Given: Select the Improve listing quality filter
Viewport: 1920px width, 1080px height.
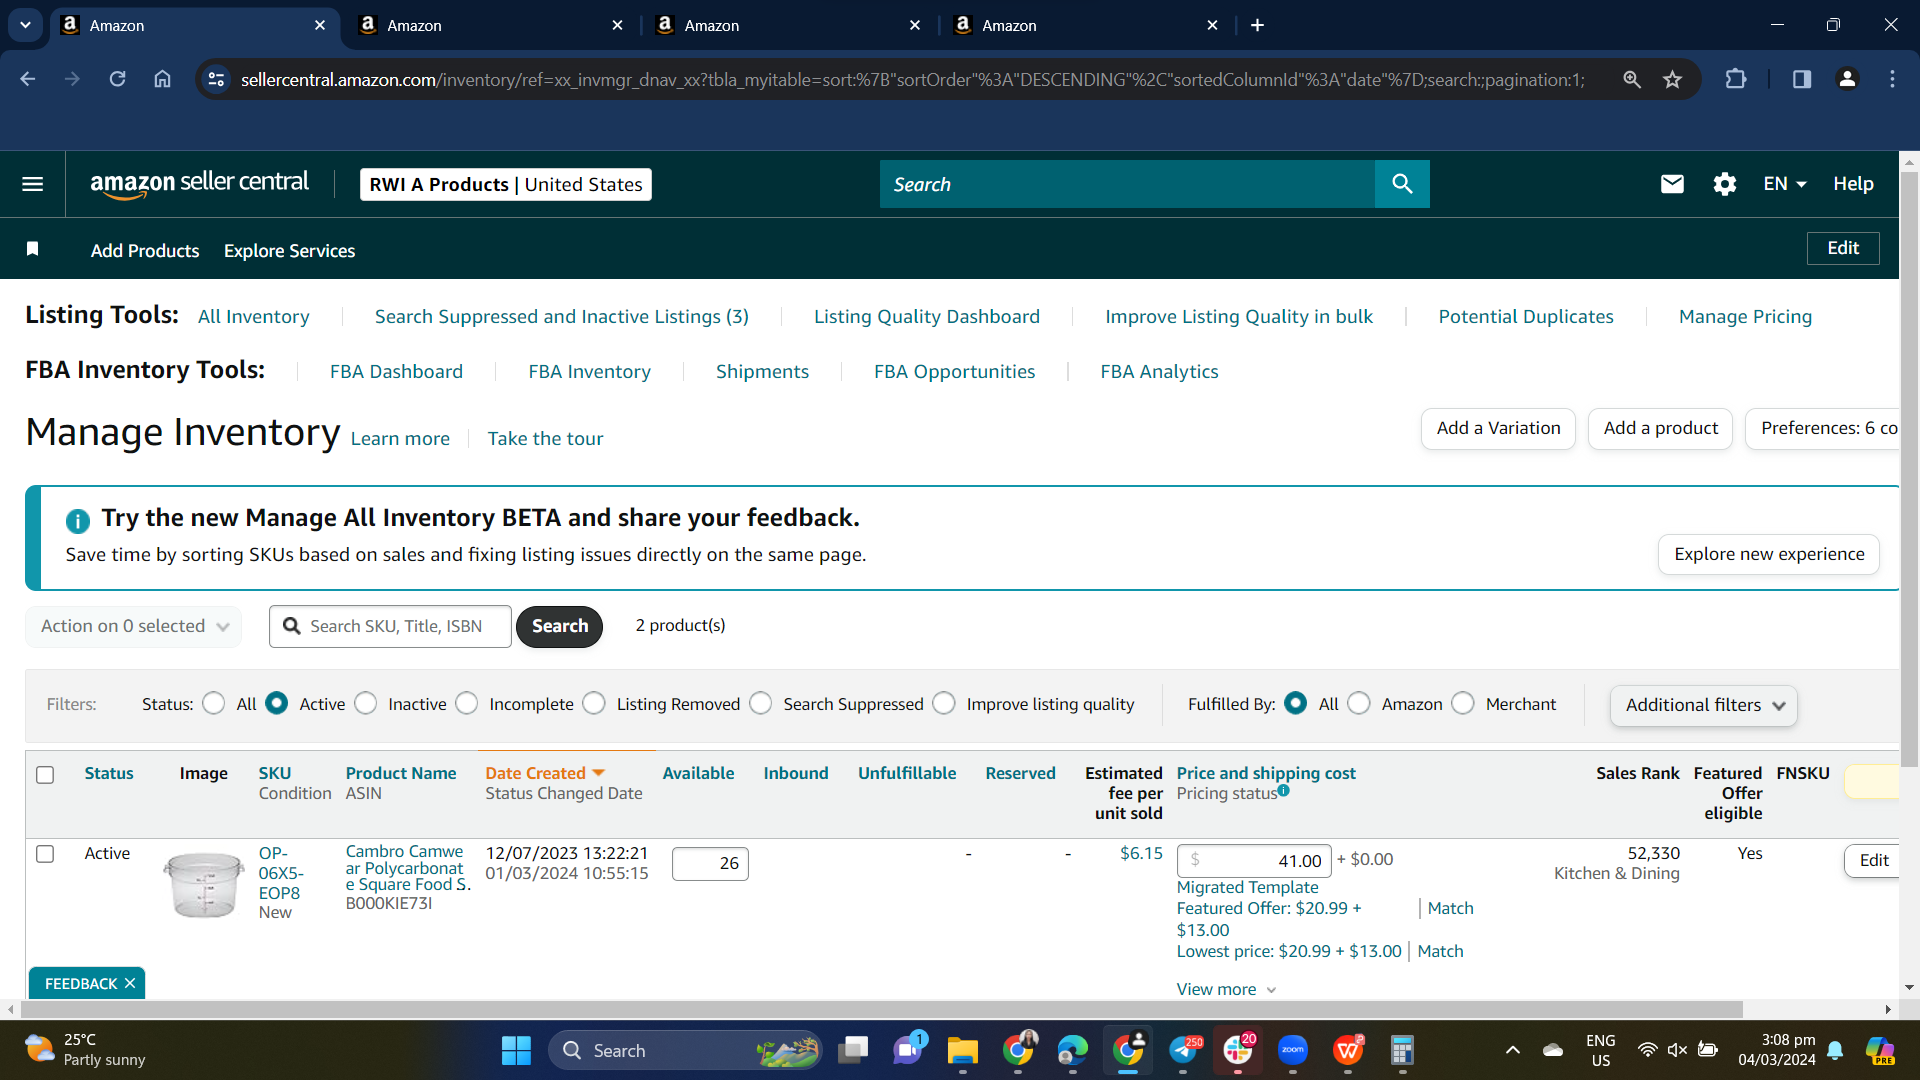Looking at the screenshot, I should [x=944, y=704].
